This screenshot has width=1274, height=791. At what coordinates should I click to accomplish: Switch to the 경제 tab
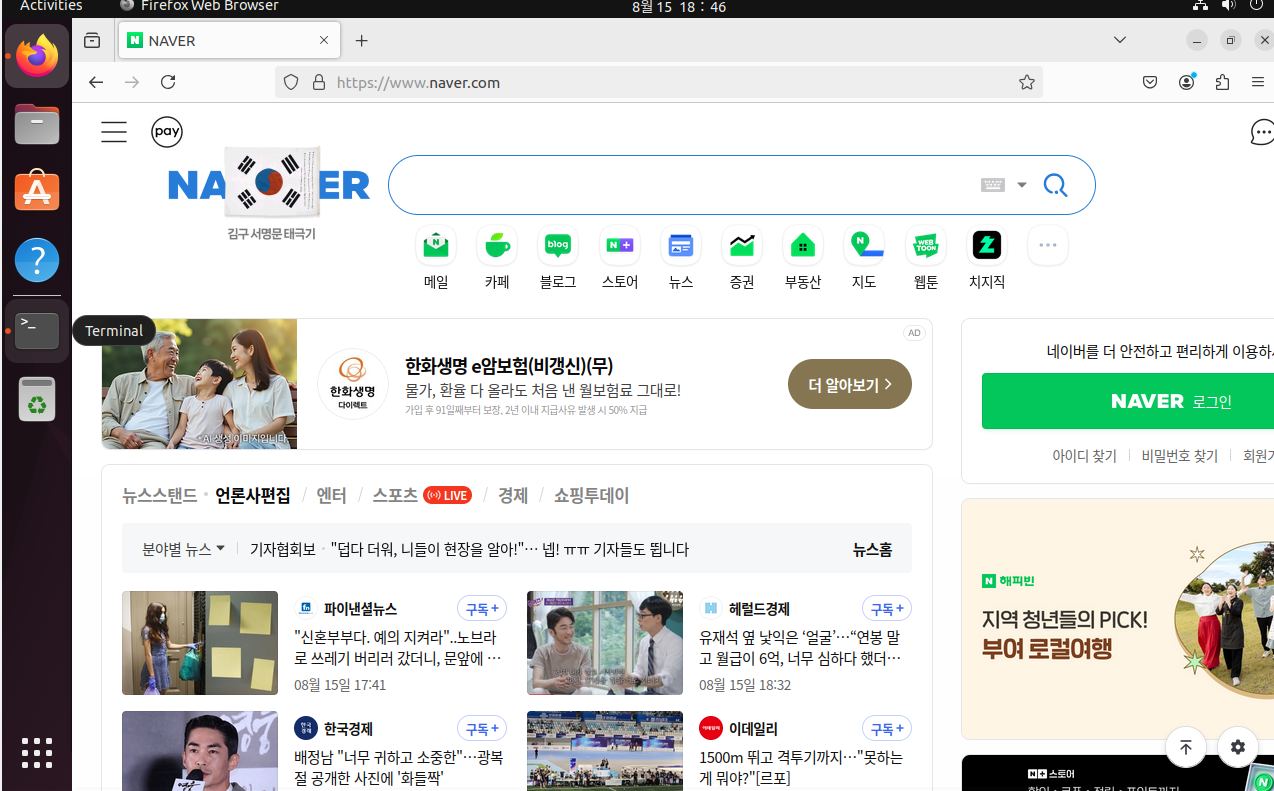point(513,495)
